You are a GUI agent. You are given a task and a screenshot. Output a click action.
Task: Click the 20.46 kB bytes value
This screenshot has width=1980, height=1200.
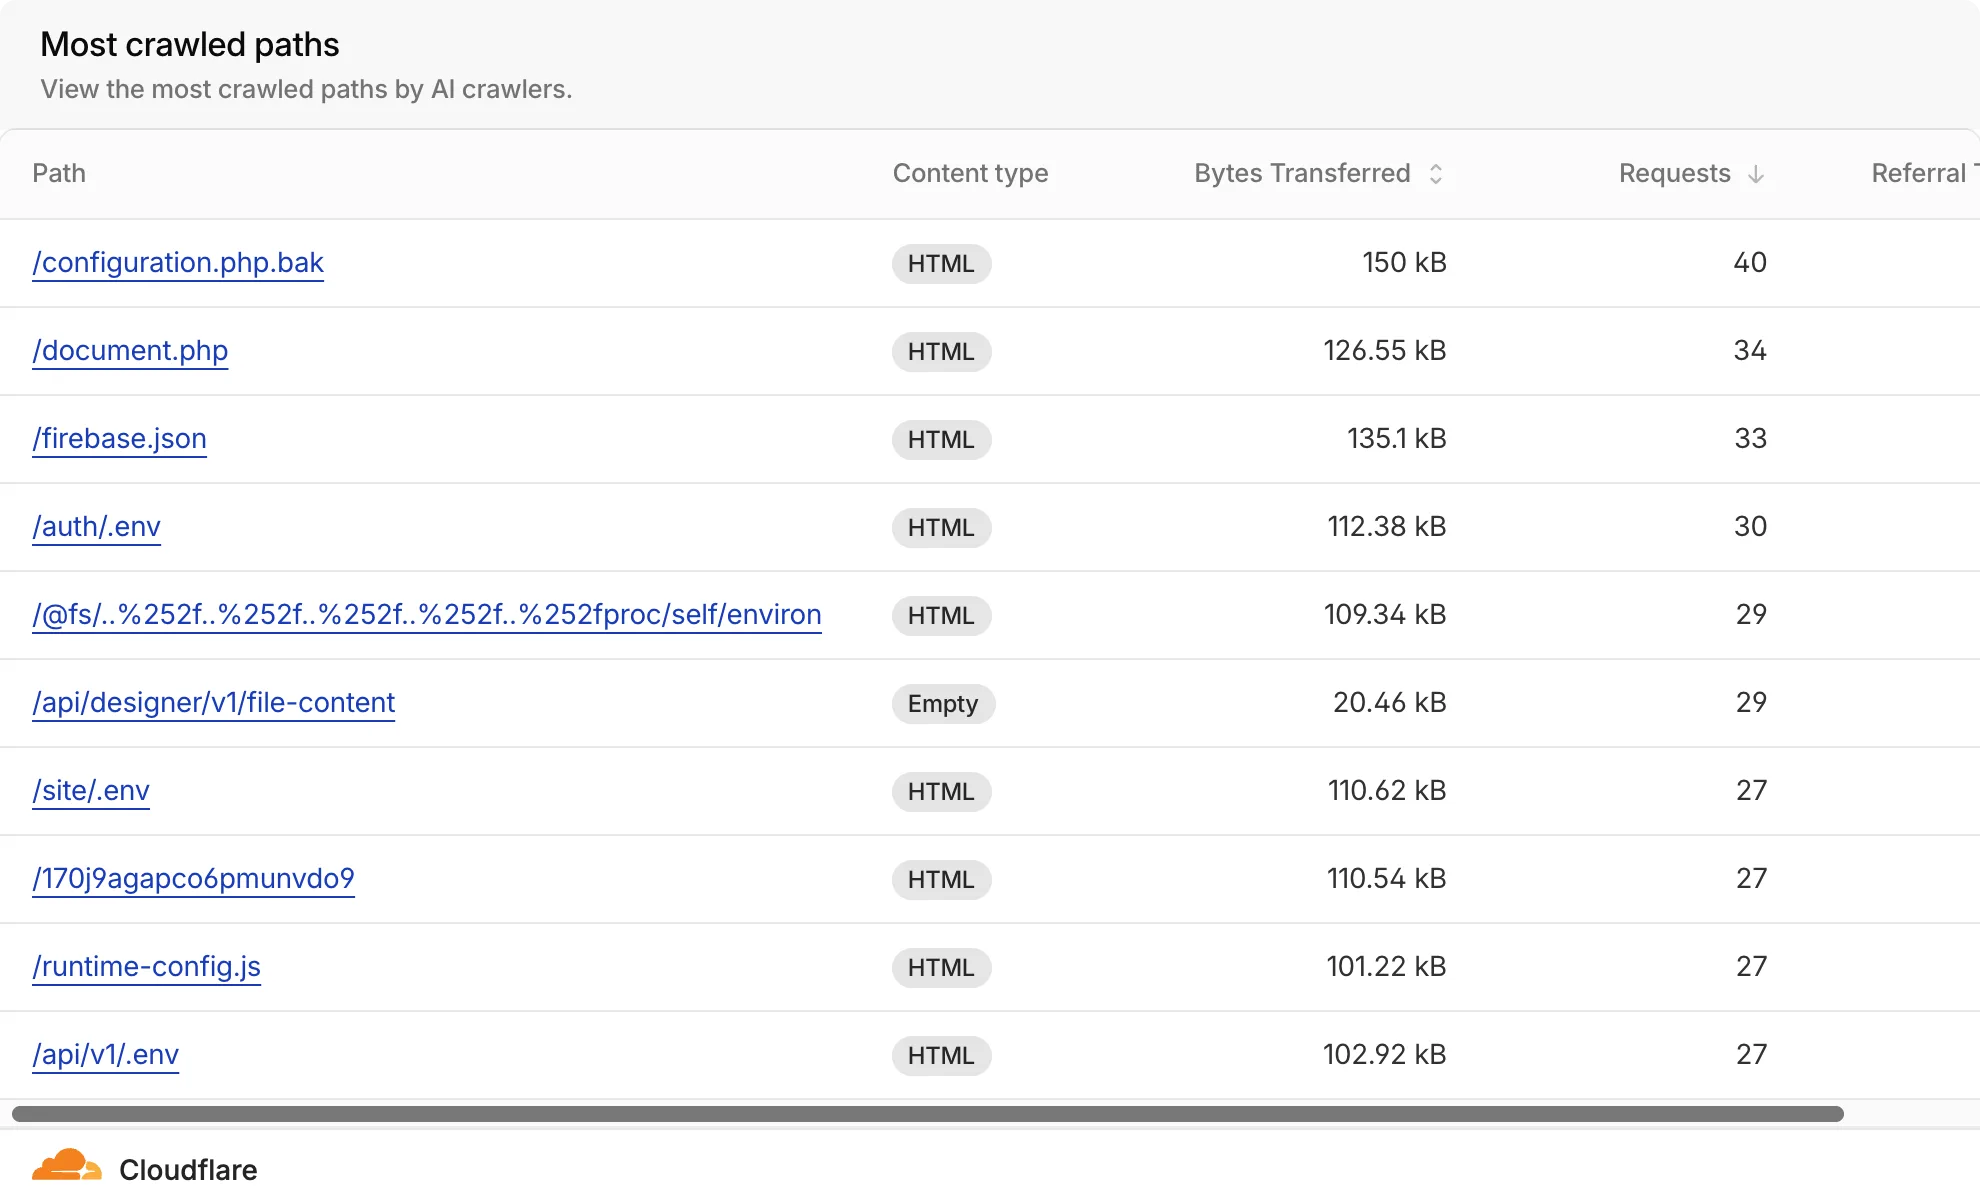[1390, 703]
